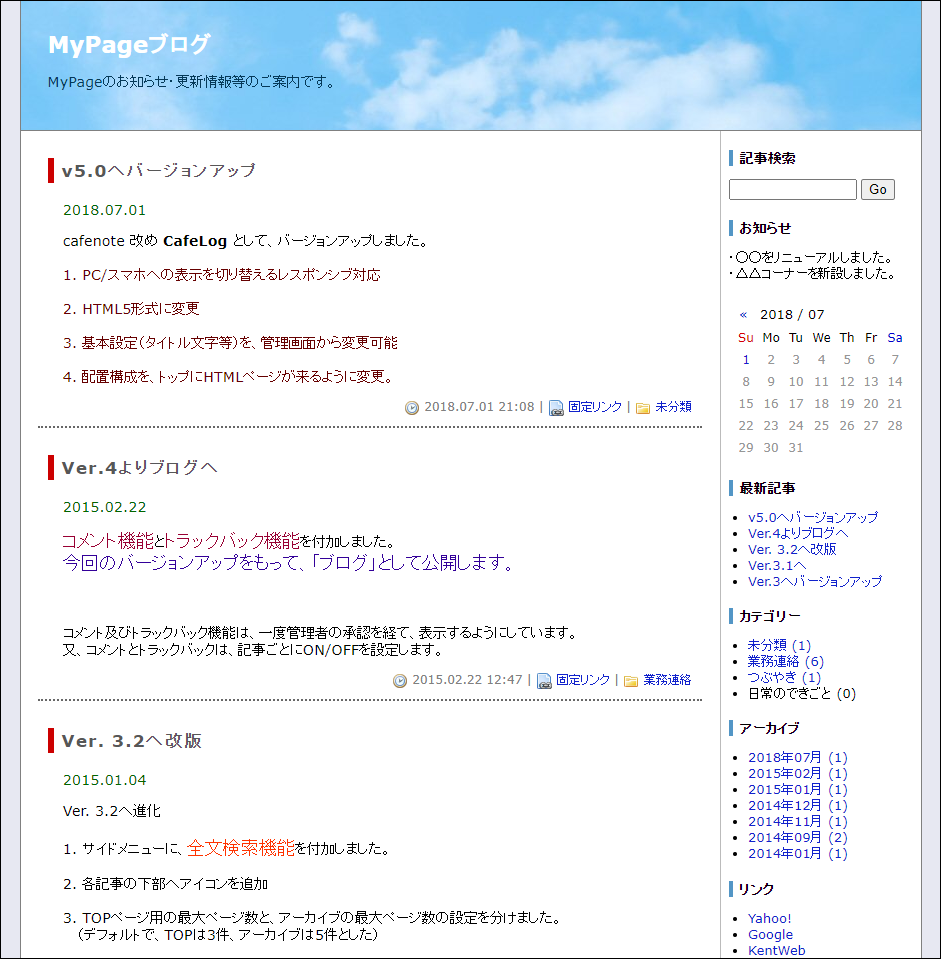Open the 2014年09月 (2) archive
The height and width of the screenshot is (959, 941).
[797, 837]
